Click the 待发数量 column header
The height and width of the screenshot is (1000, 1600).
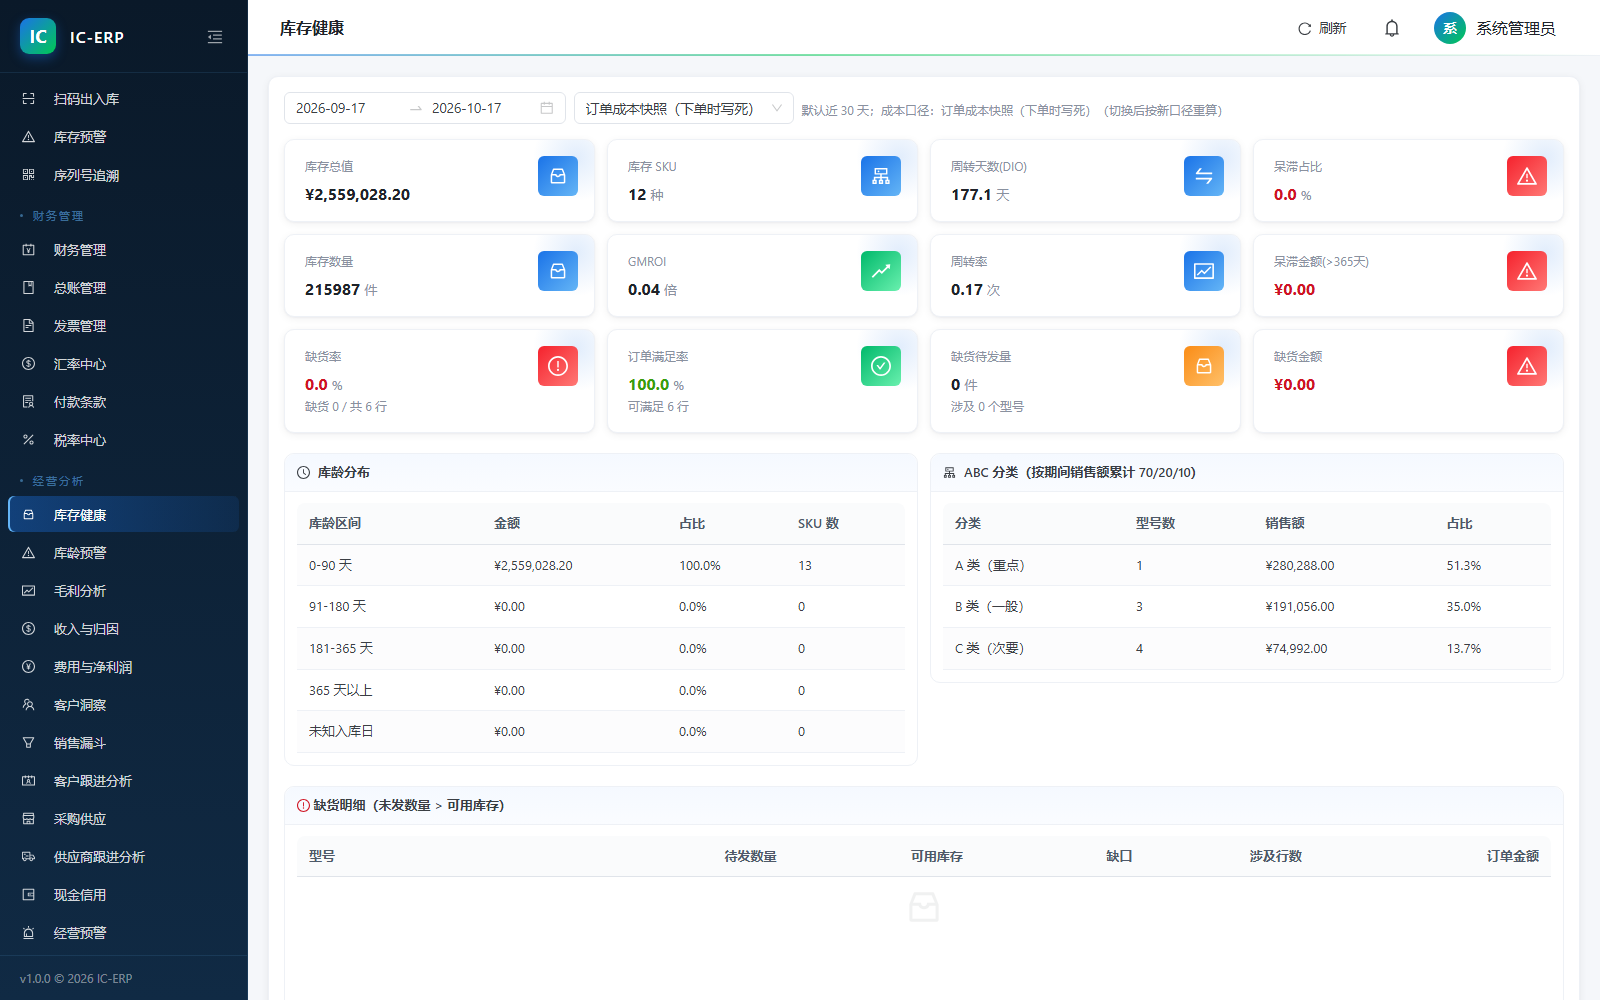click(x=751, y=856)
